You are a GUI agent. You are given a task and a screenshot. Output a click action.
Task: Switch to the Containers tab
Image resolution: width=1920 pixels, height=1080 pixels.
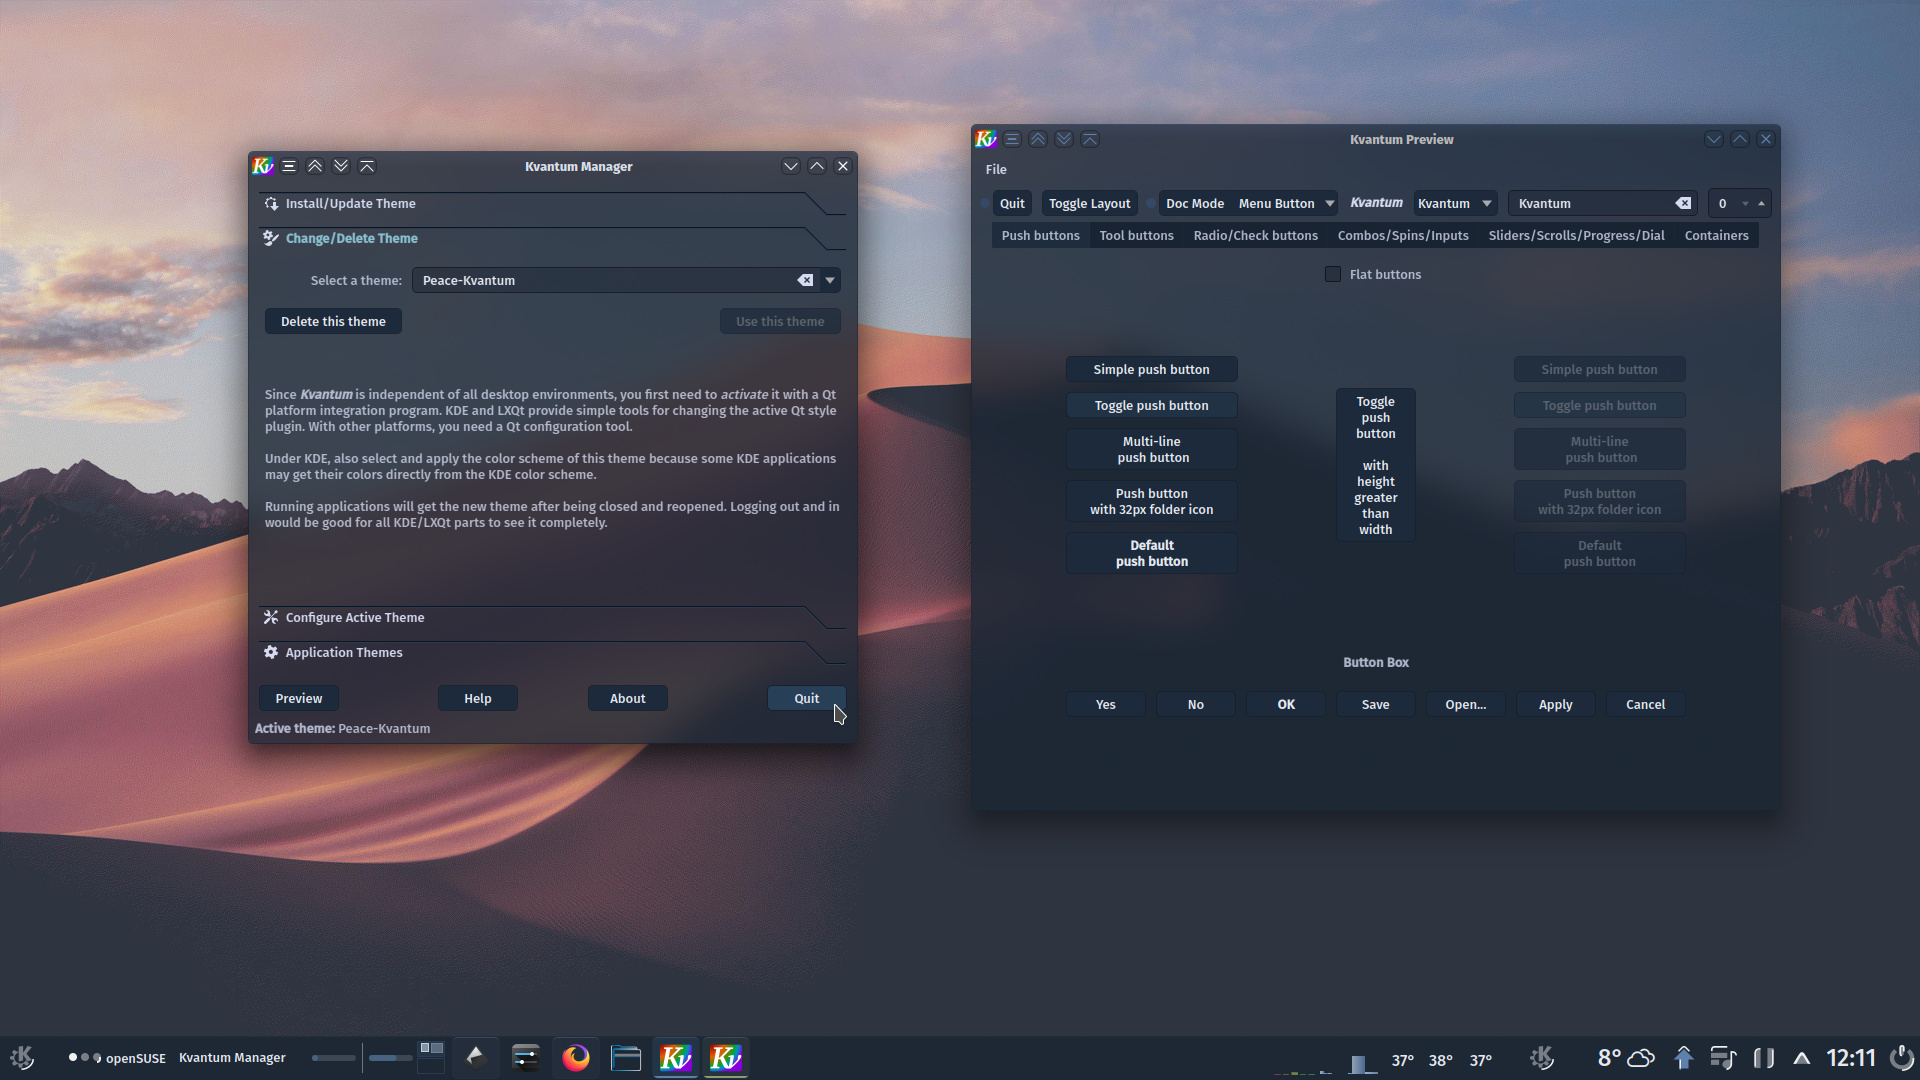(1716, 235)
